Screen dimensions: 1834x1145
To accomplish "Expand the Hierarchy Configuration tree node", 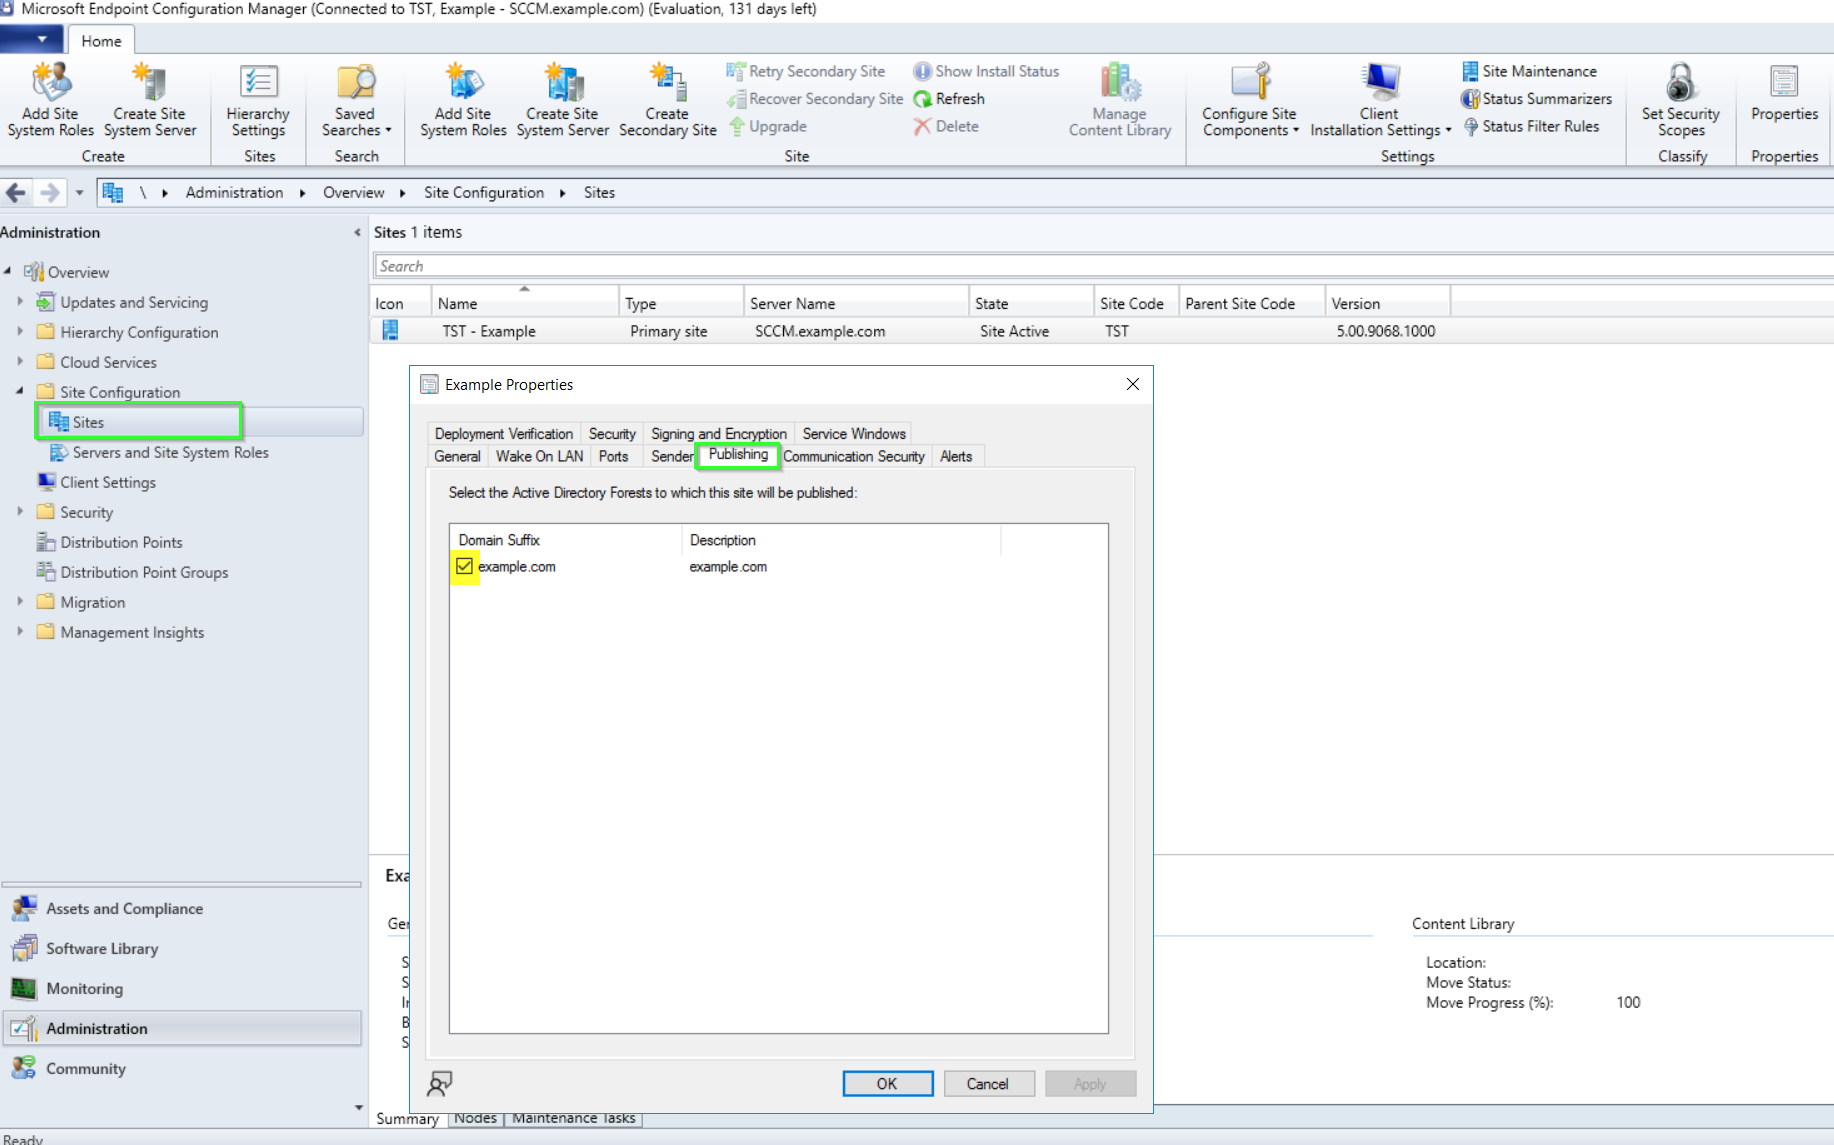I will click(x=20, y=332).
